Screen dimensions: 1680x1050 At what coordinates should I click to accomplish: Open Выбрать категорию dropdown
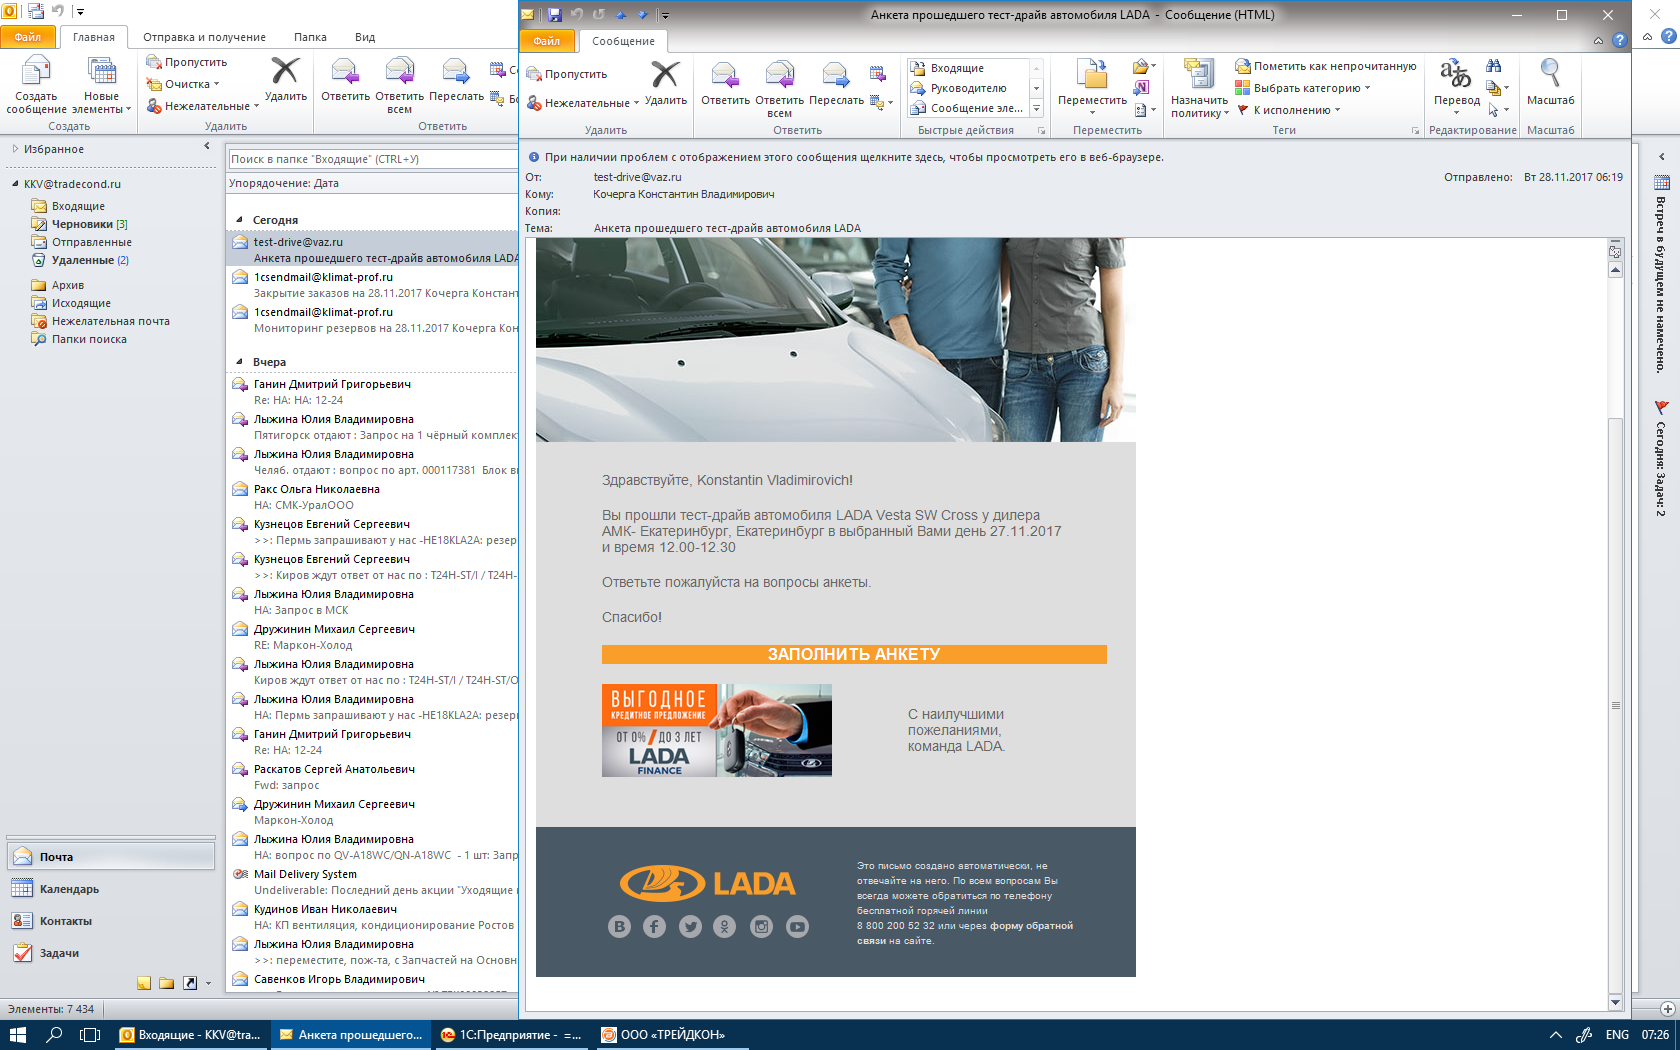click(1302, 88)
